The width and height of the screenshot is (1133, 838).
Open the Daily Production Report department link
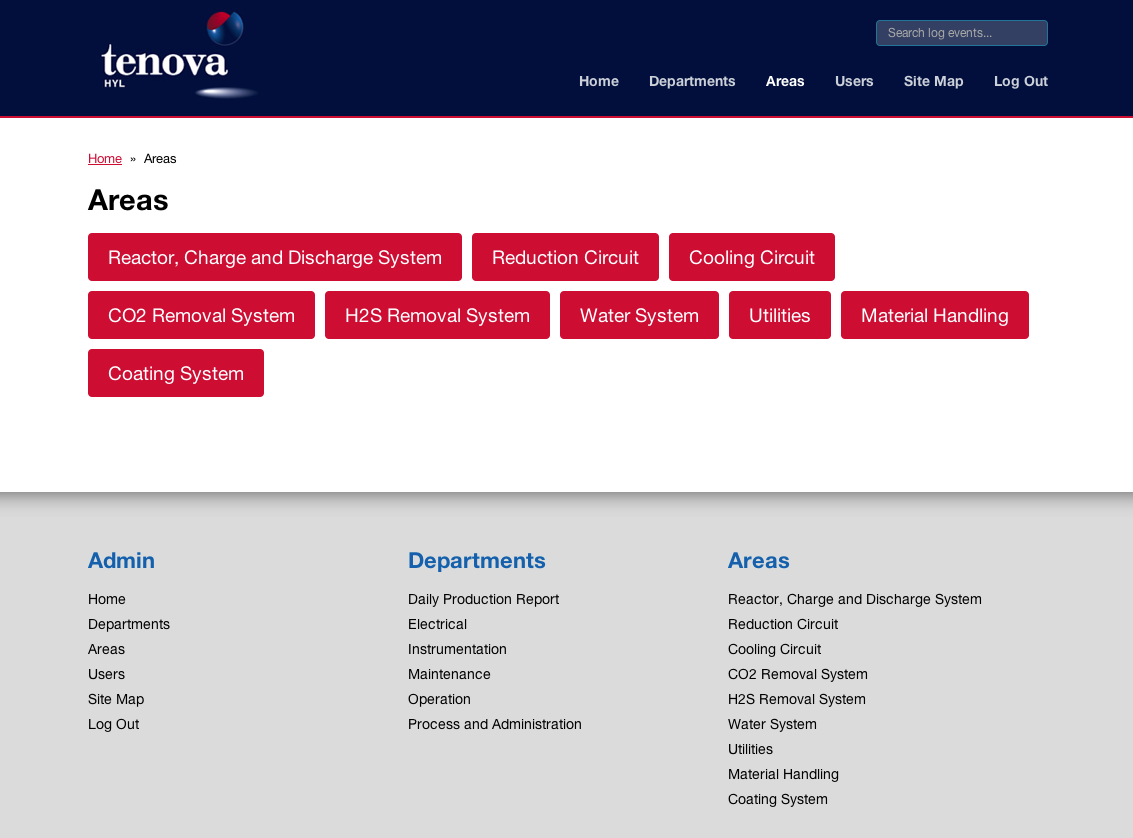(483, 600)
